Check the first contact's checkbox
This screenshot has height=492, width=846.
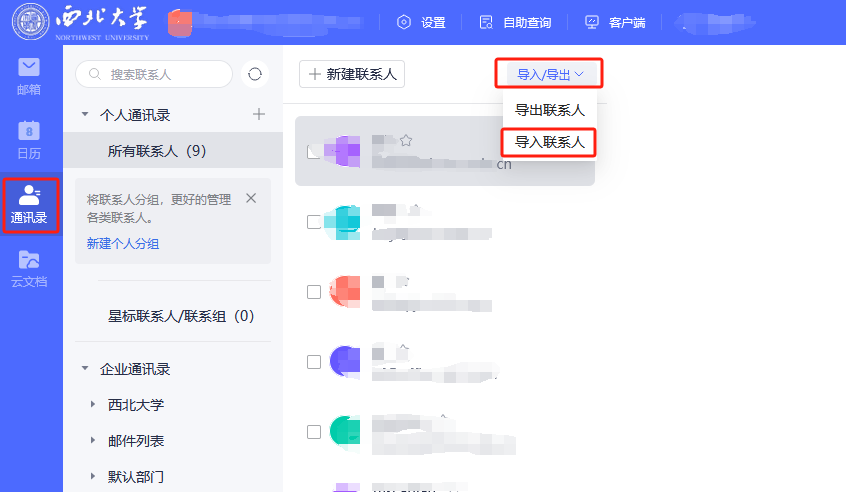[x=314, y=152]
